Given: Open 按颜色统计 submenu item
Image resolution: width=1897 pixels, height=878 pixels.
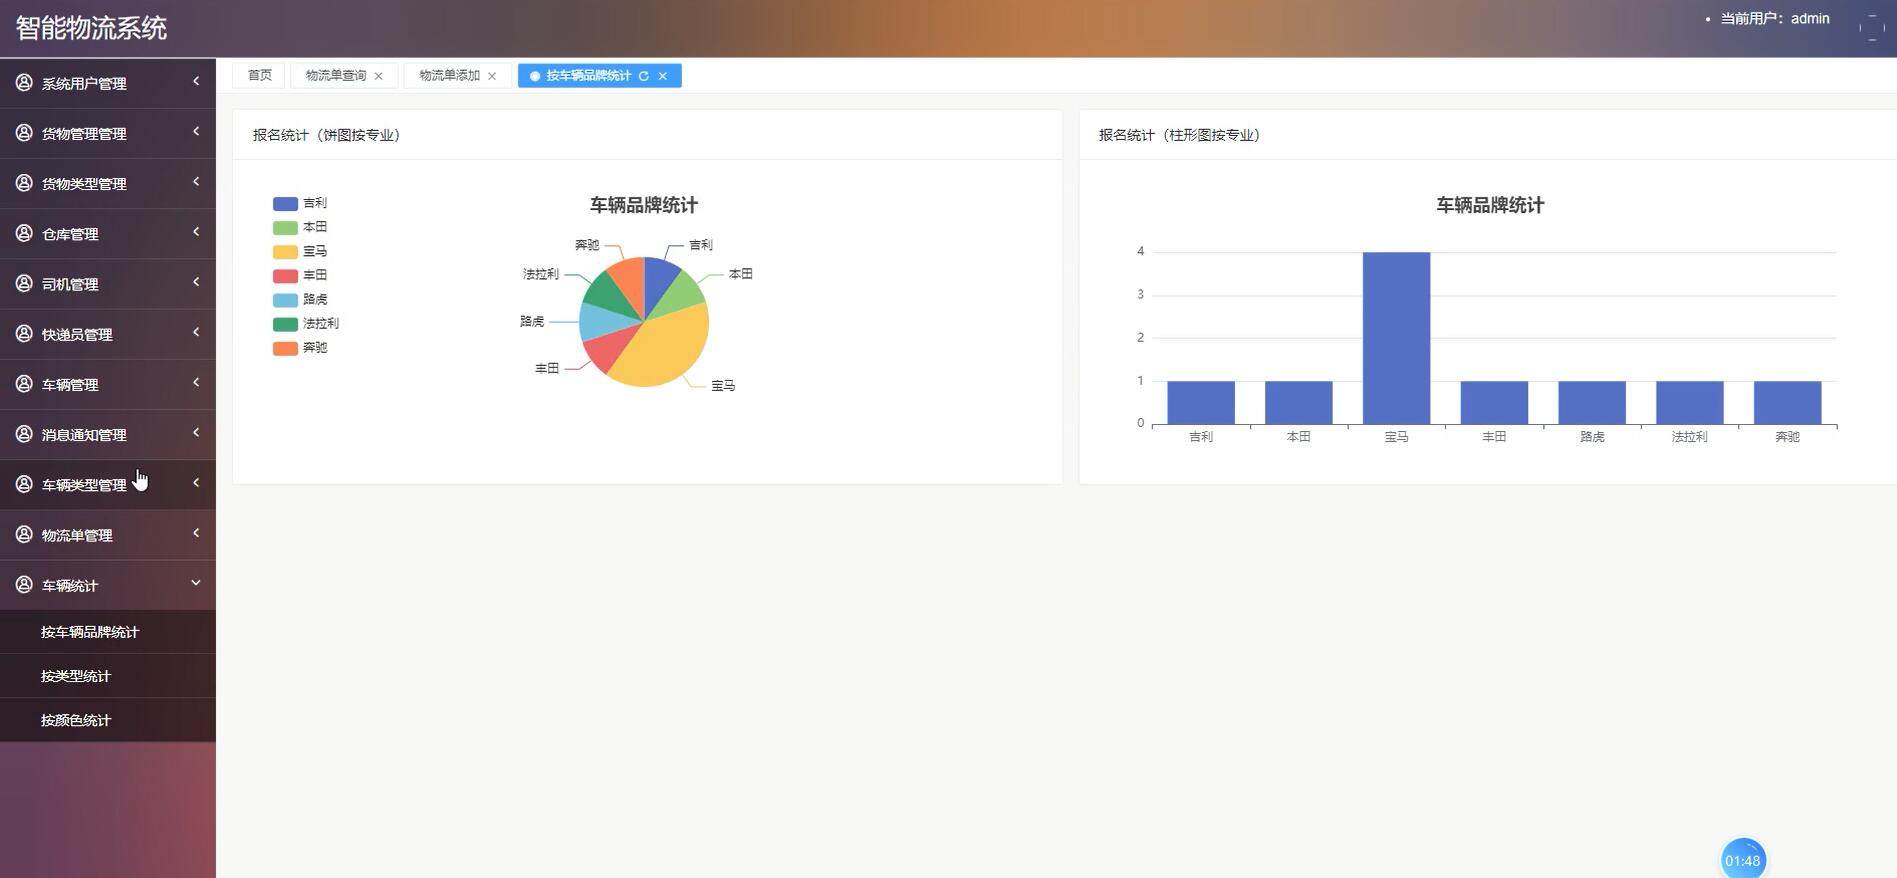Looking at the screenshot, I should 76,720.
